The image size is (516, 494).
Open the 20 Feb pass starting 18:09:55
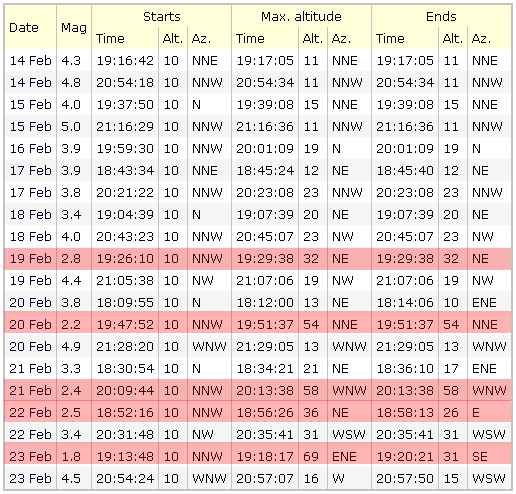[x=30, y=303]
